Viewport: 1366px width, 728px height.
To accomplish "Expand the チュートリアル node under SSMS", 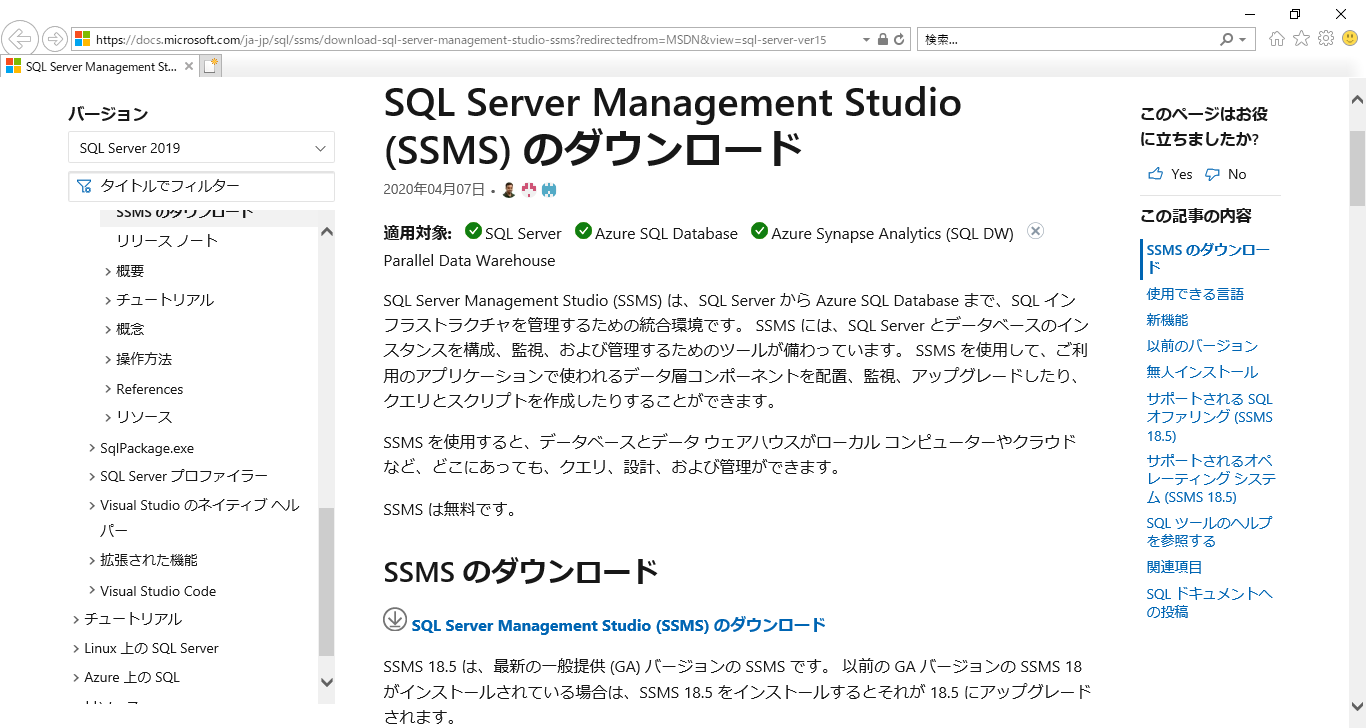I will (108, 300).
